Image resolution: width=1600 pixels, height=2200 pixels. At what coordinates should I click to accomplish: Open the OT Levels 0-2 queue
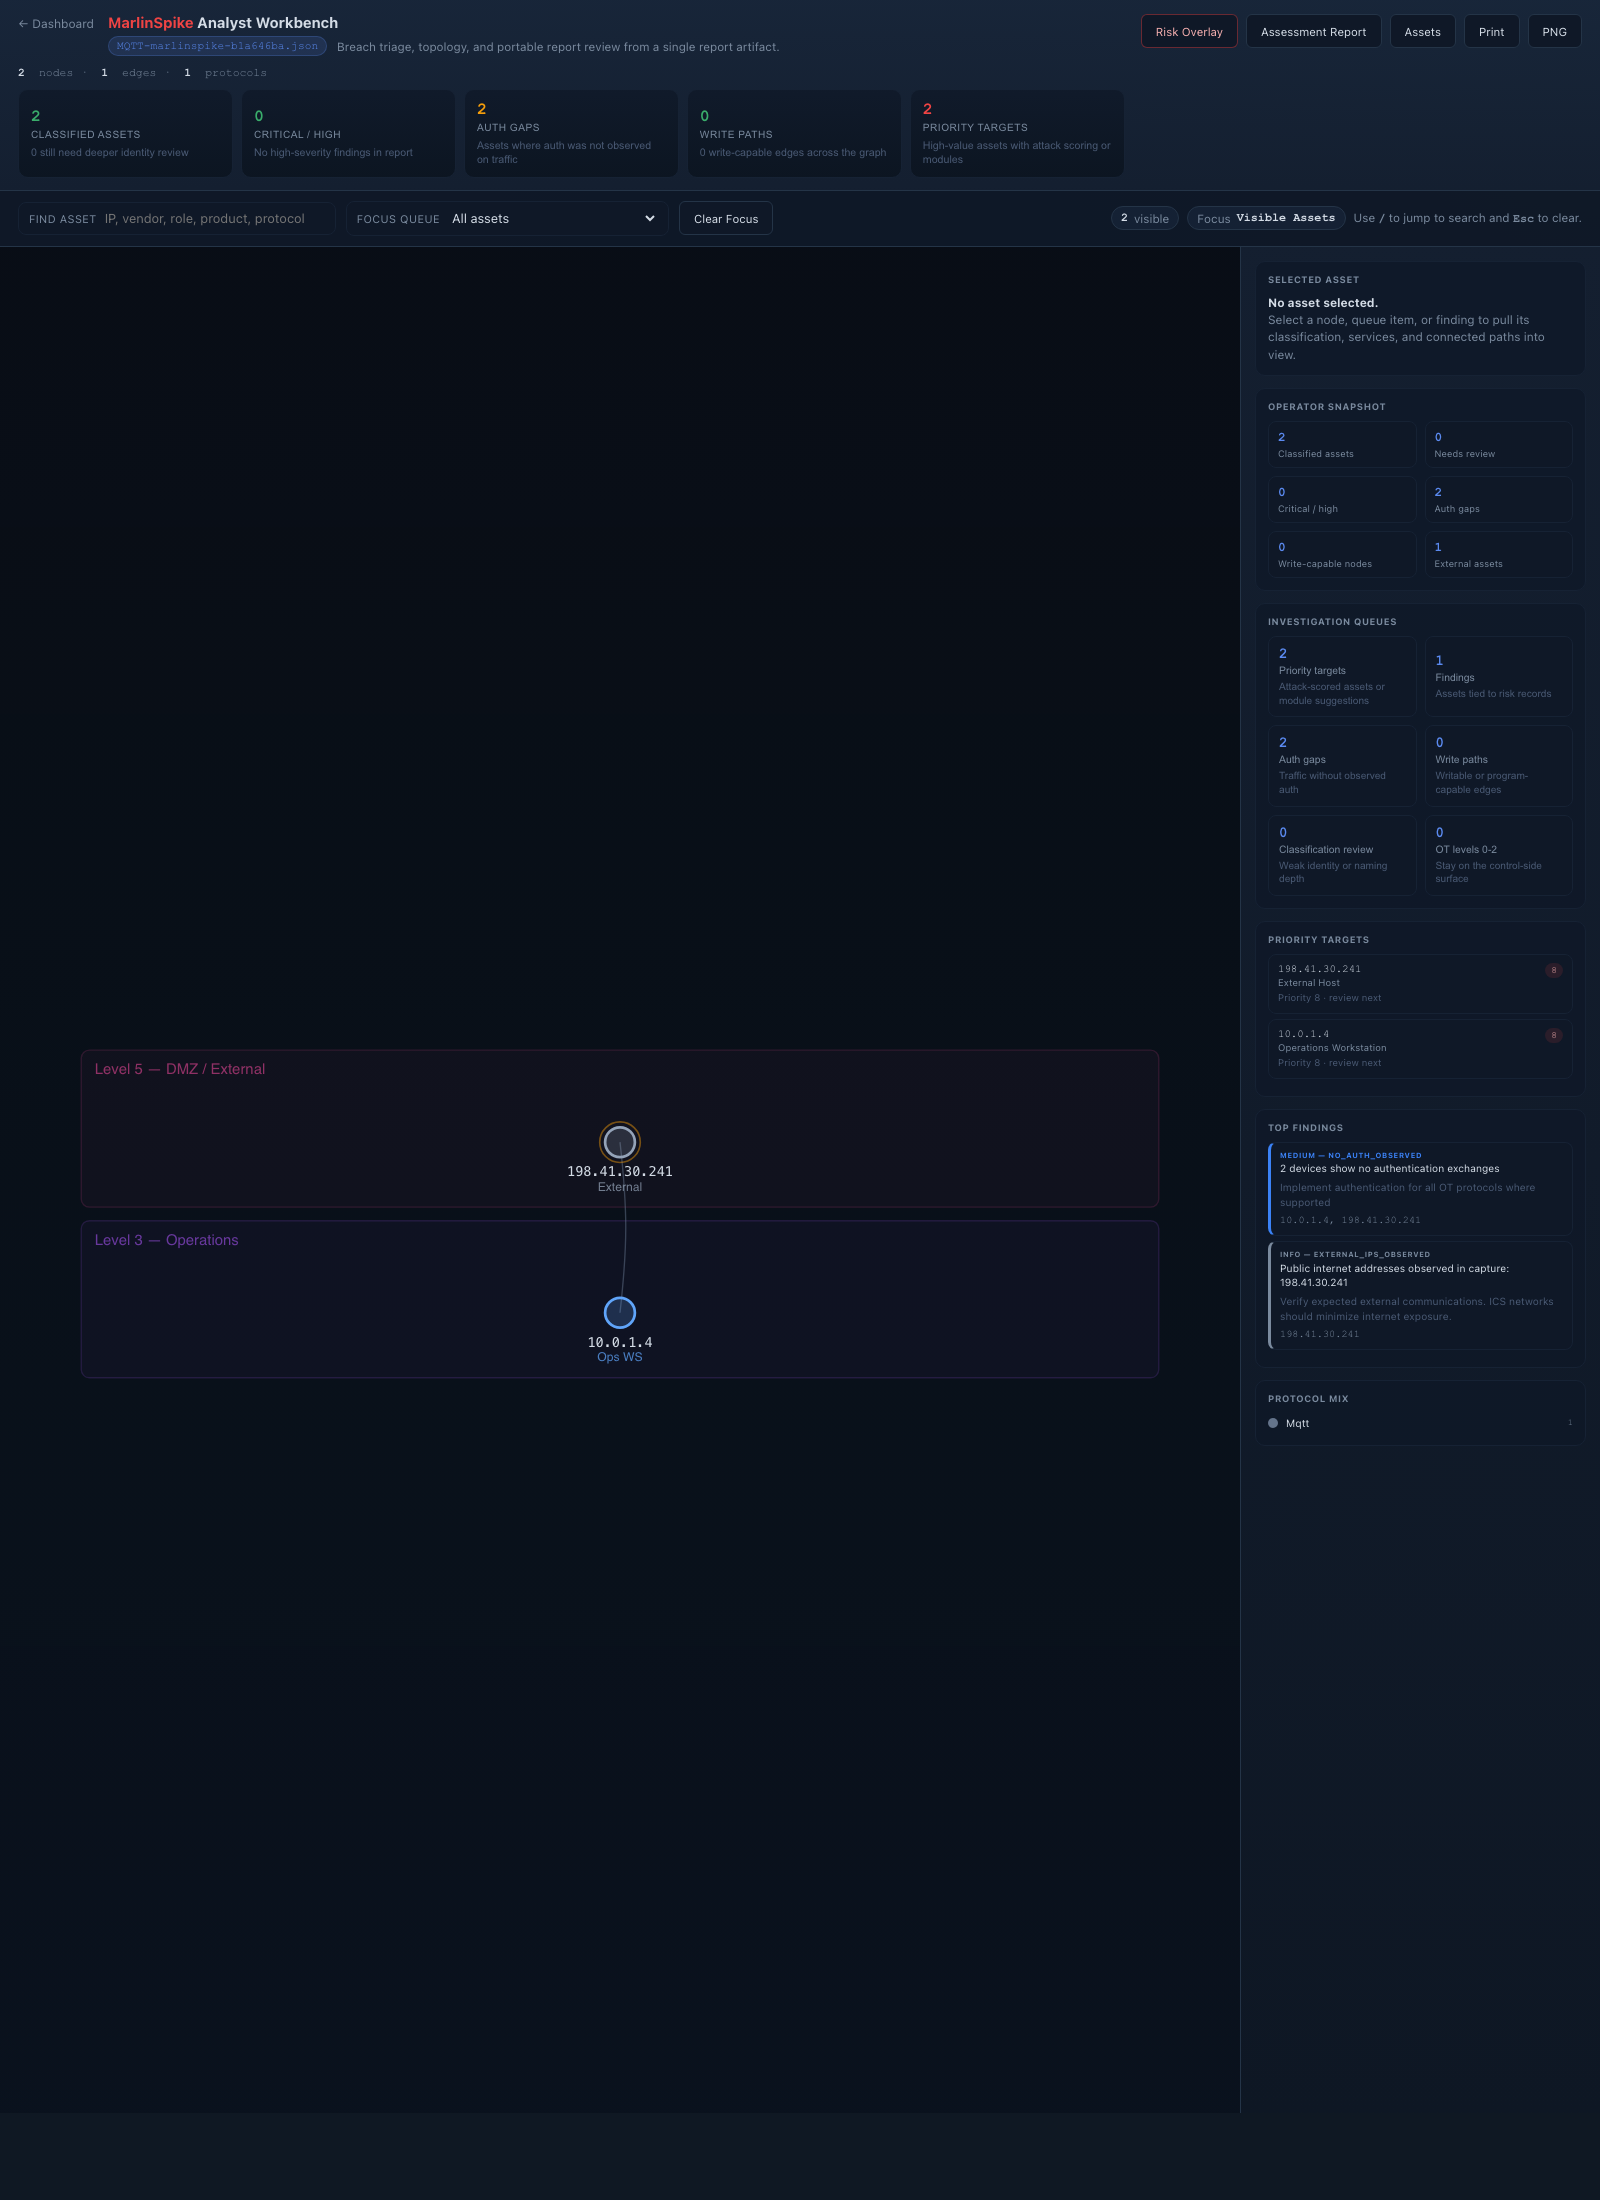(1498, 855)
